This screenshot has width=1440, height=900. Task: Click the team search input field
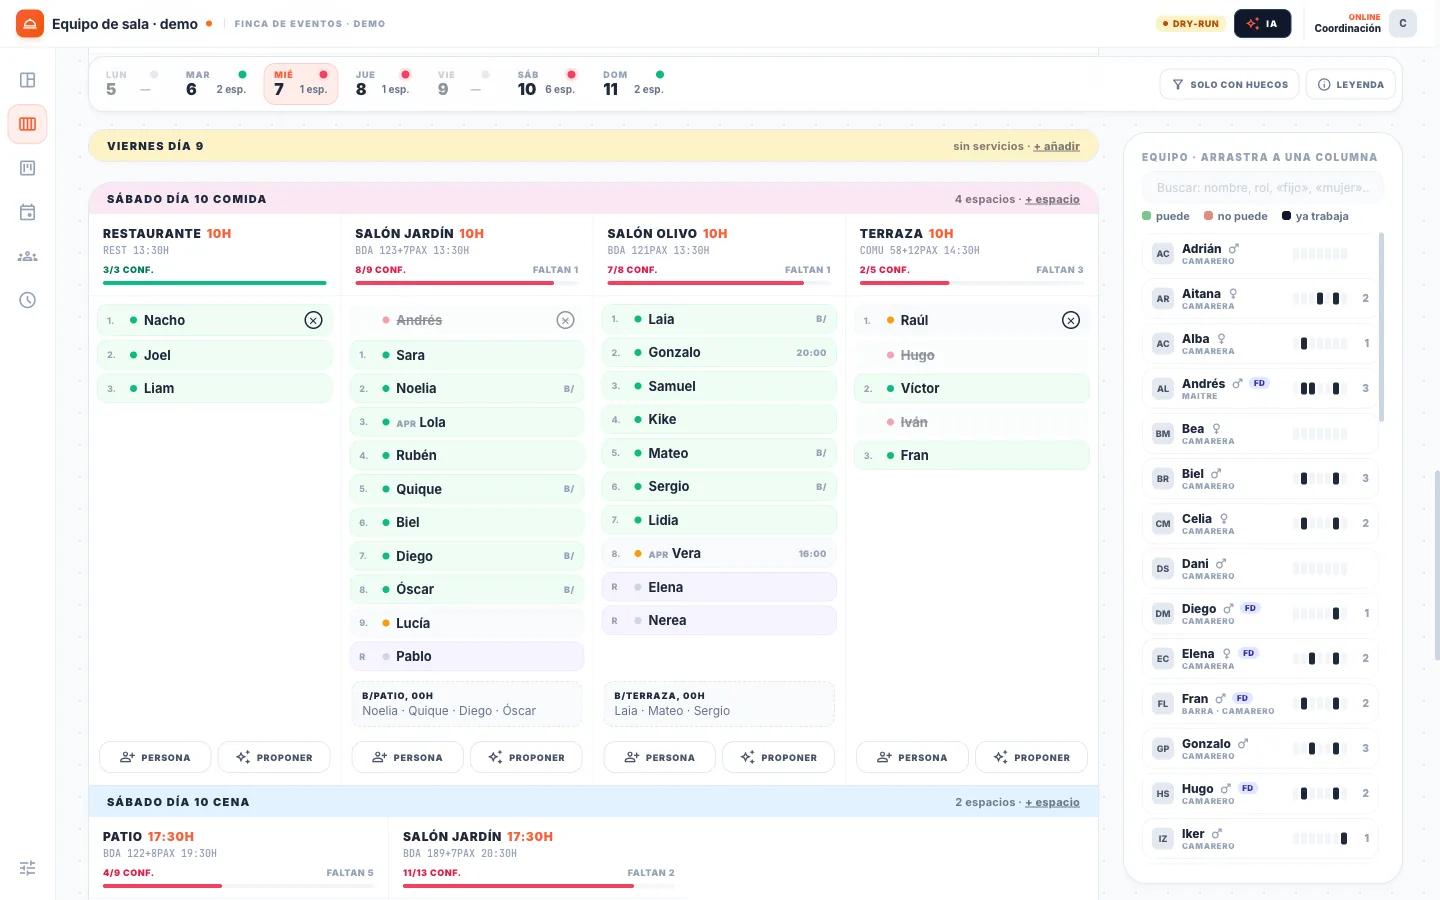1262,187
